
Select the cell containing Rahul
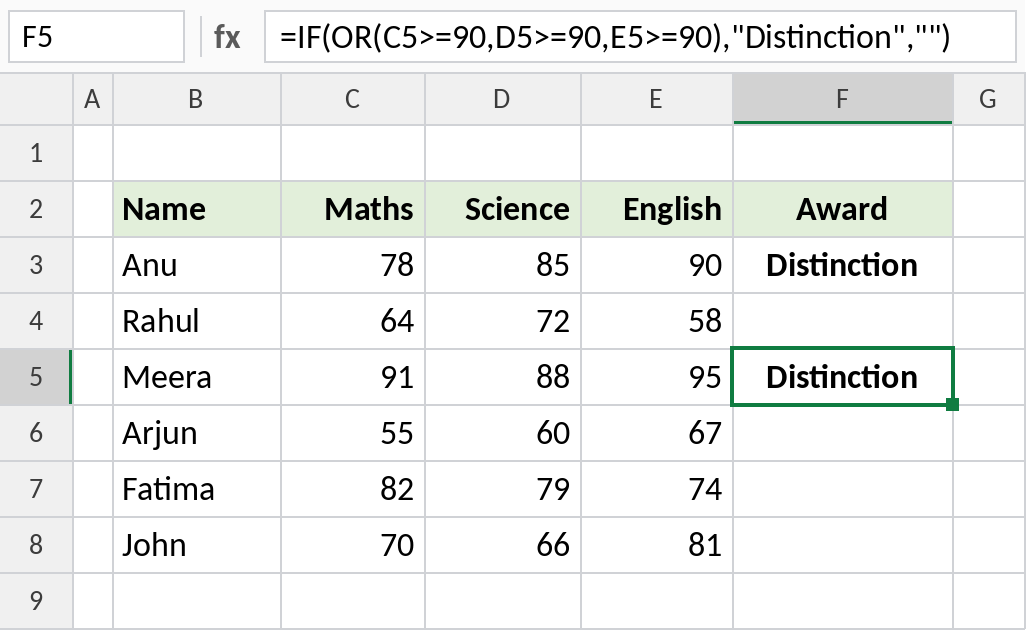(197, 321)
